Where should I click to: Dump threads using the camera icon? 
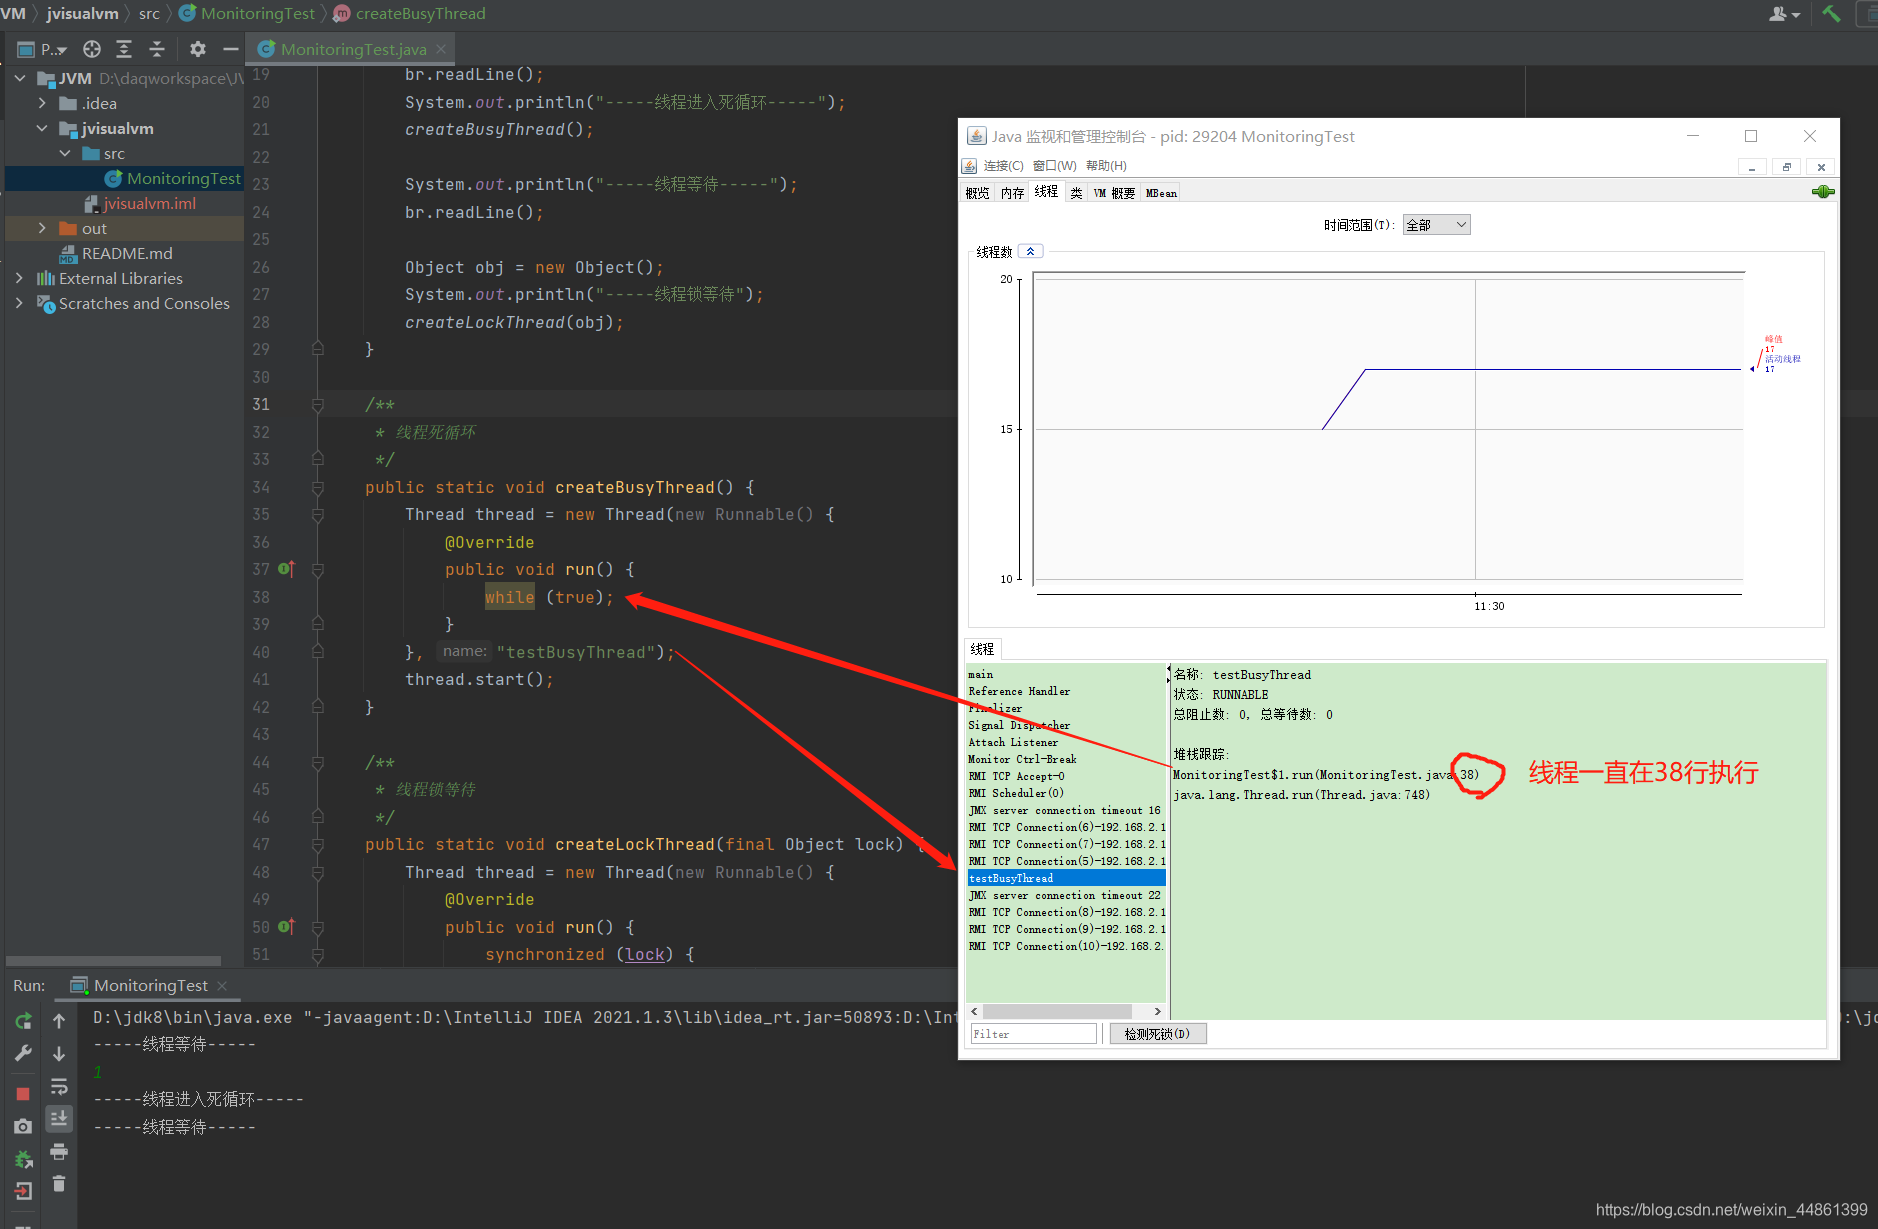(x=23, y=1126)
